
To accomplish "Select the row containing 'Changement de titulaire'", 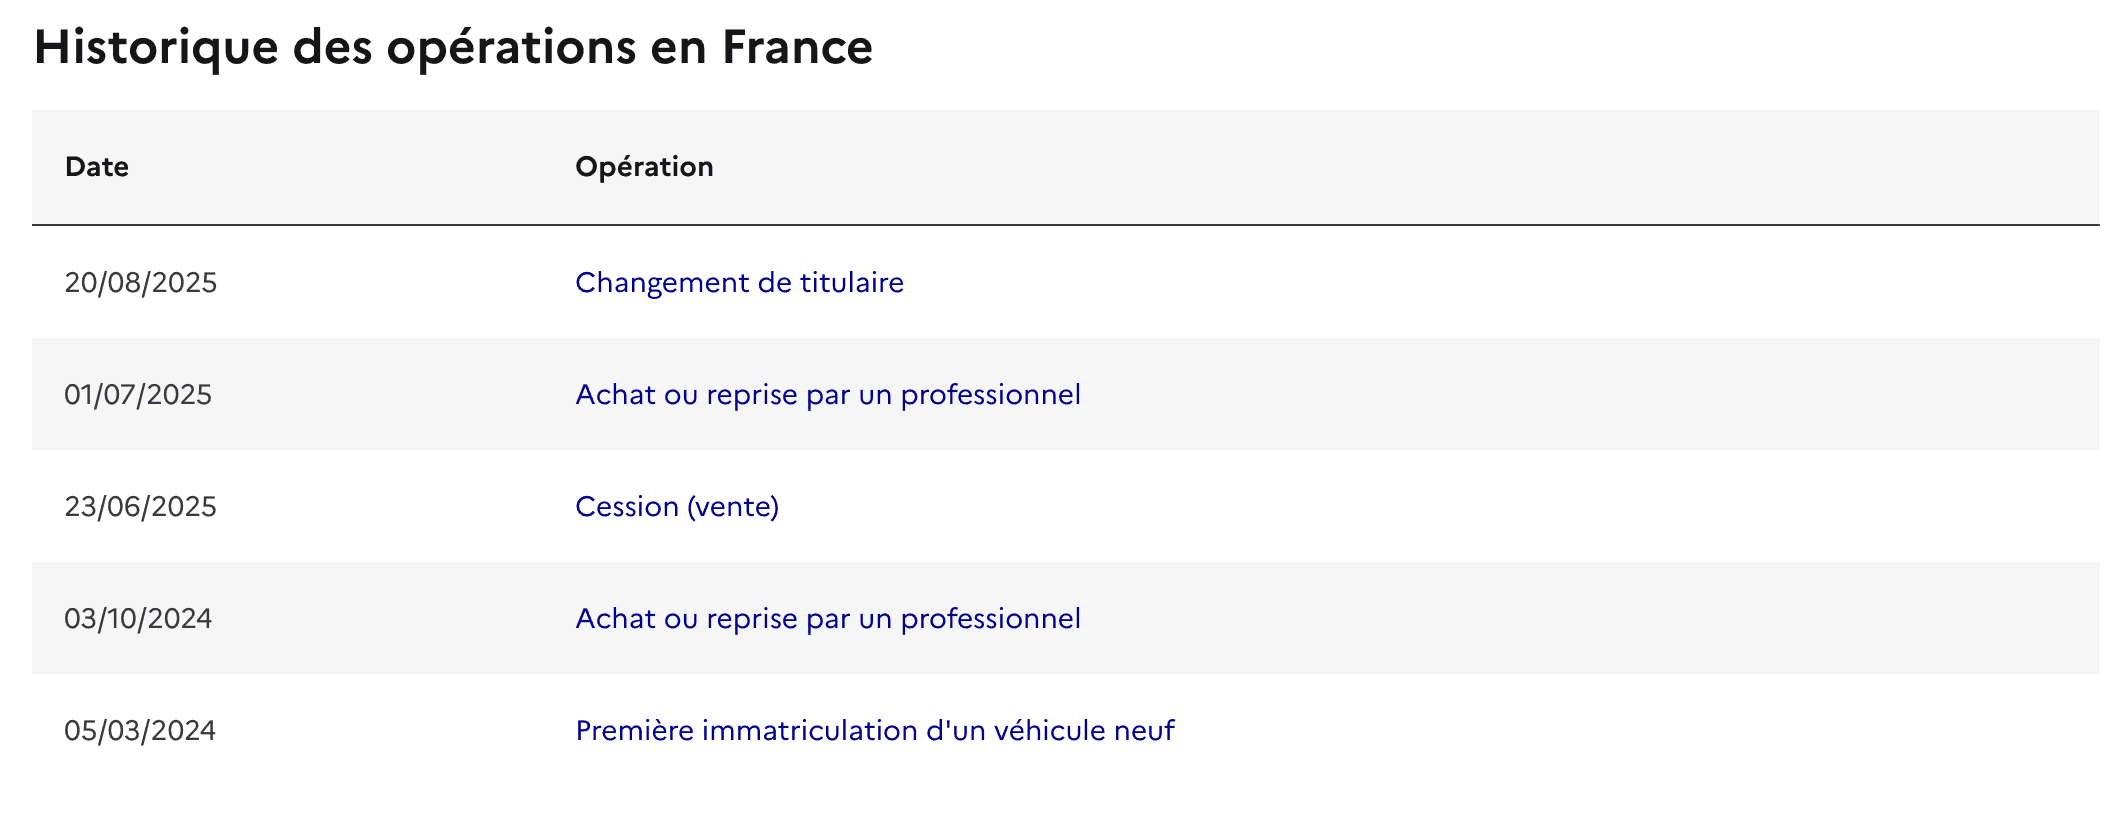I will [x=1060, y=283].
